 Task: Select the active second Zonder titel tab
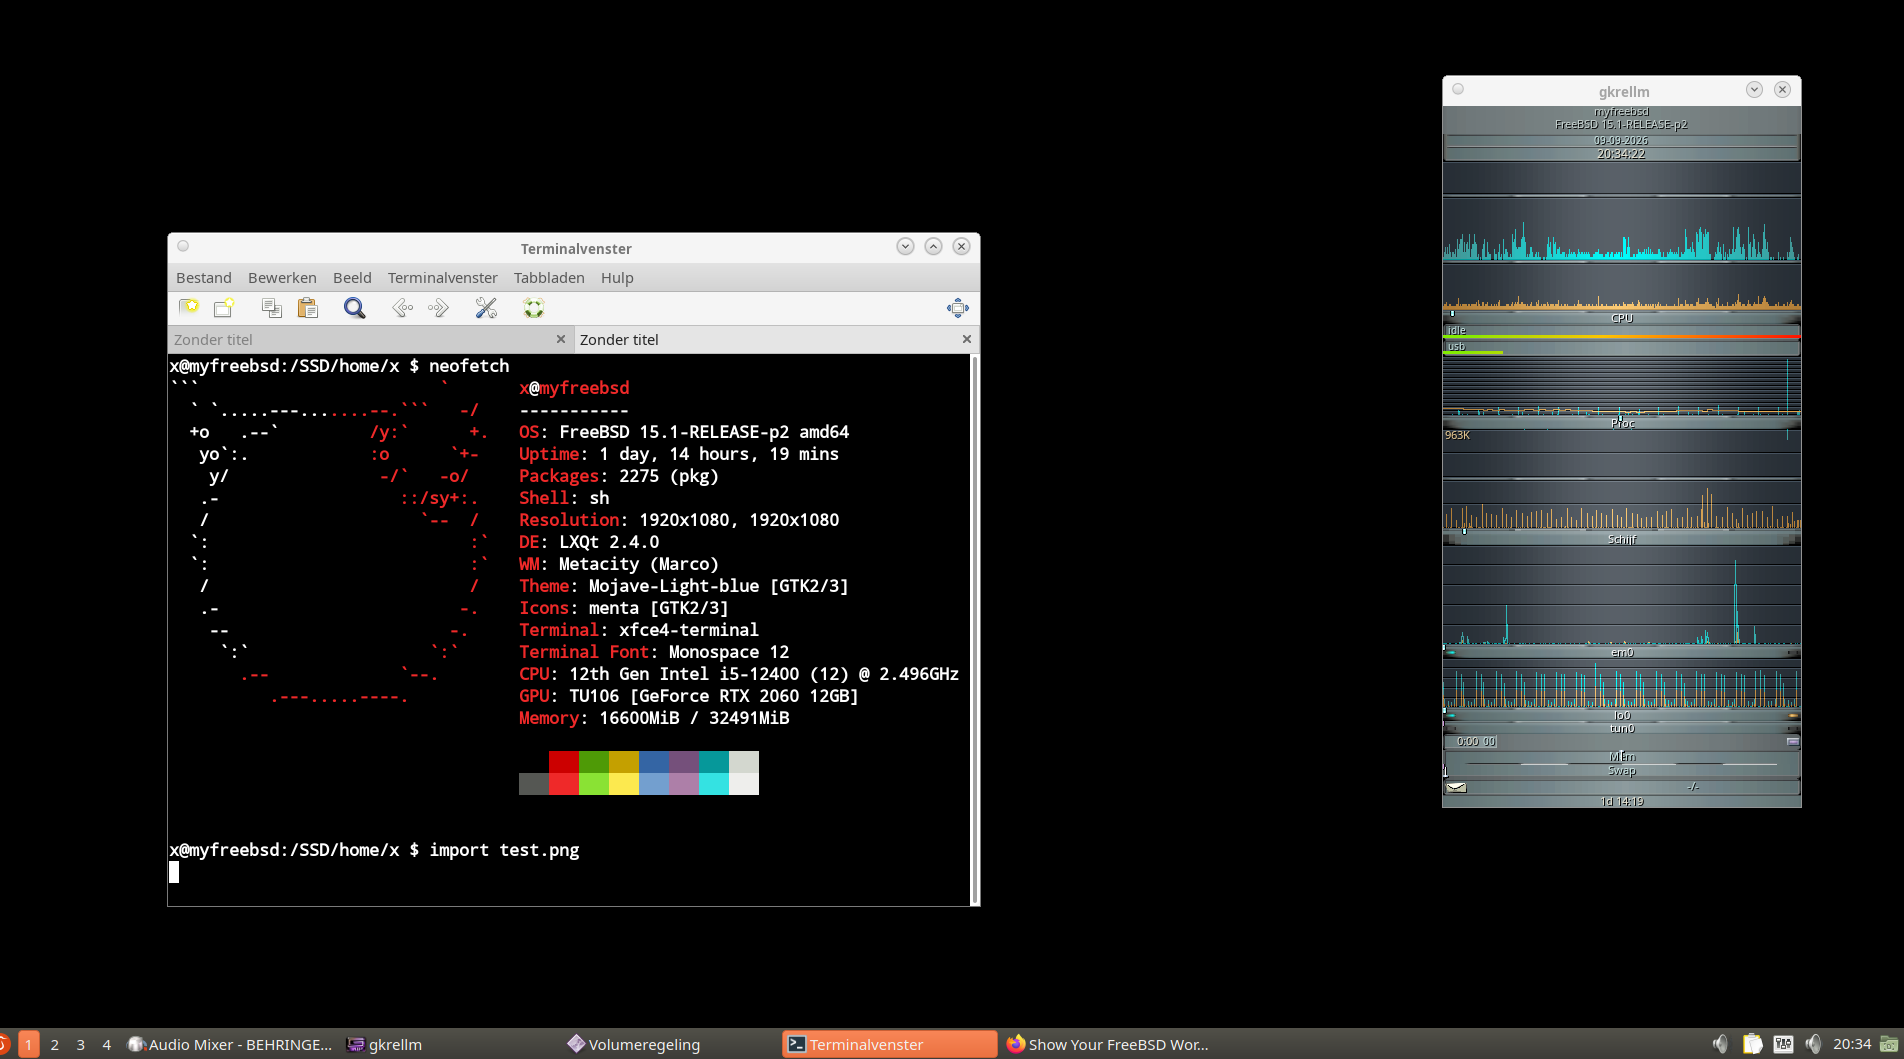[776, 340]
